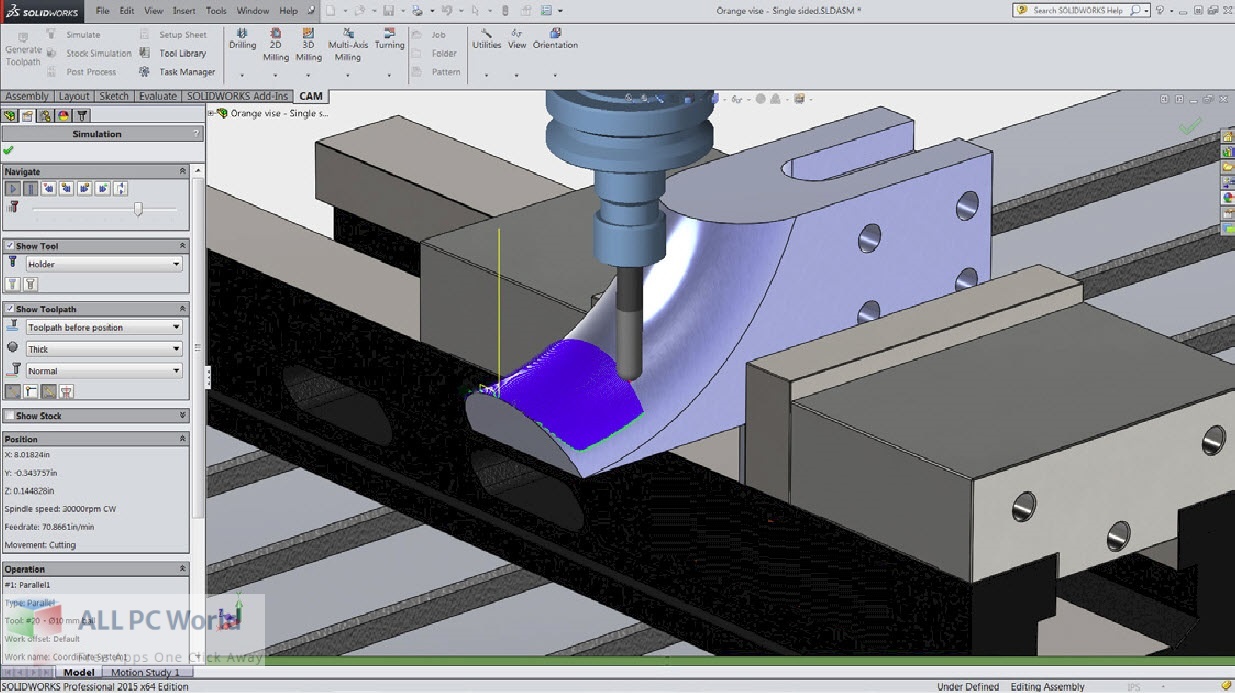Toggle the Show Toolpath checkbox
The height and width of the screenshot is (693, 1235).
point(10,309)
